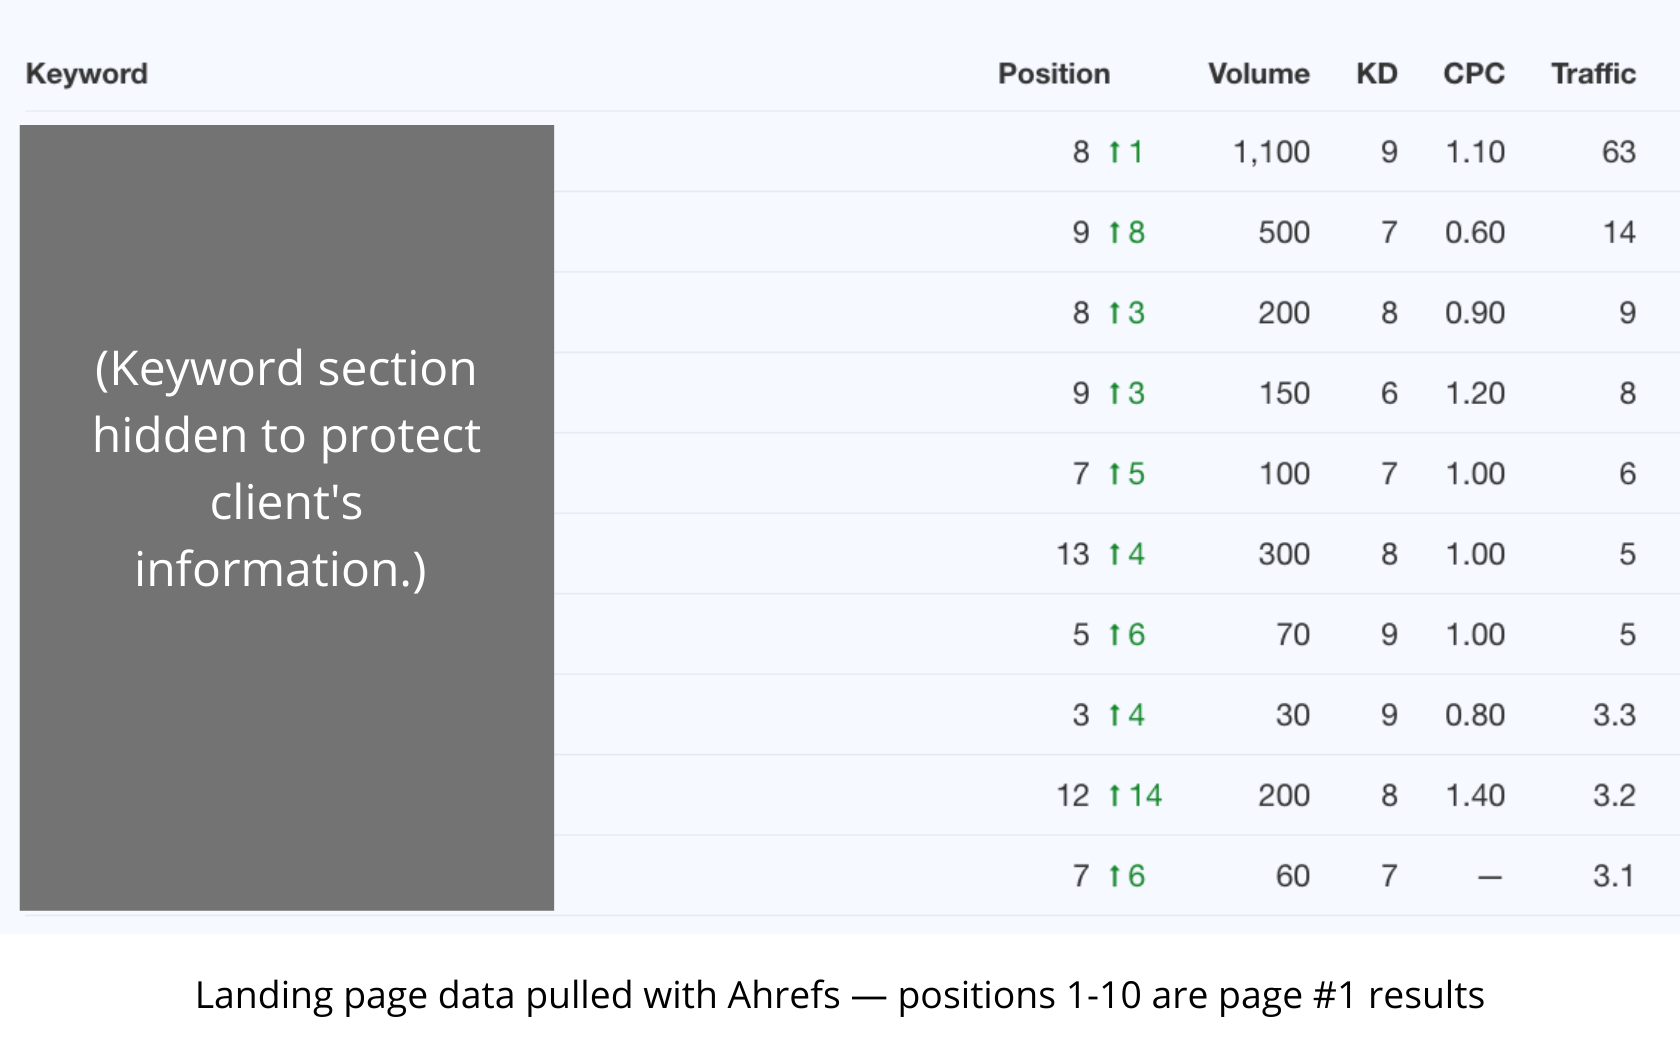The height and width of the screenshot is (1050, 1680).
Task: Click the traffic value 63
Action: click(1619, 152)
